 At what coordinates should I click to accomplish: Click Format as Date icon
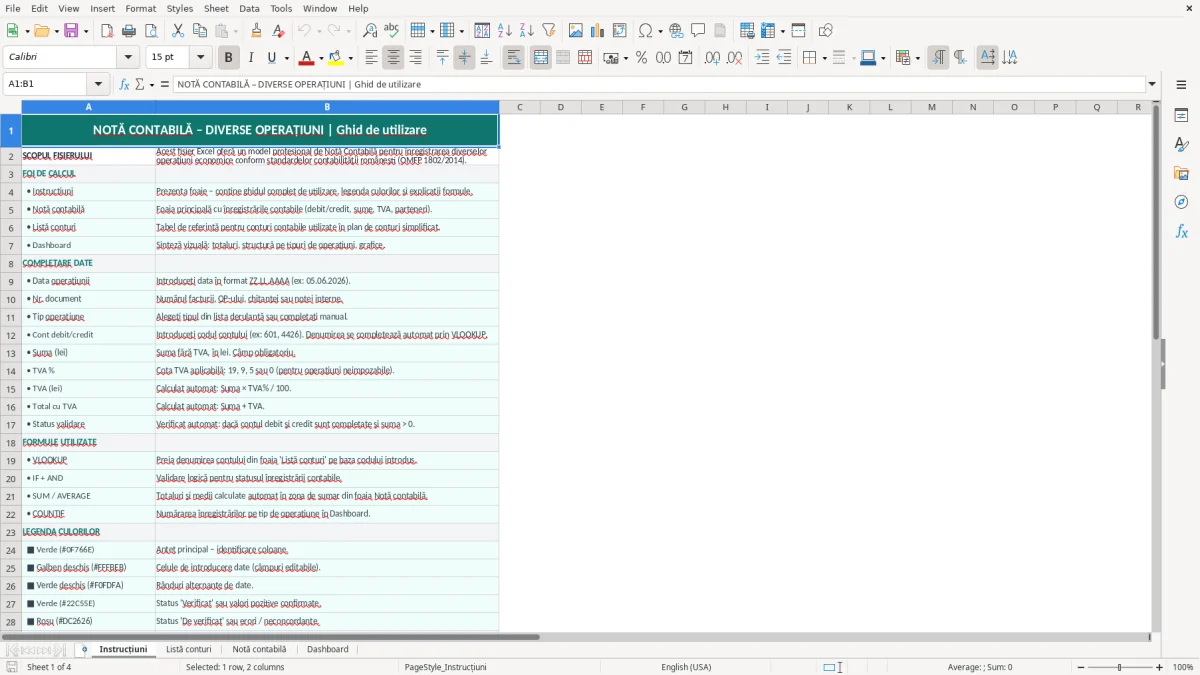(x=685, y=58)
